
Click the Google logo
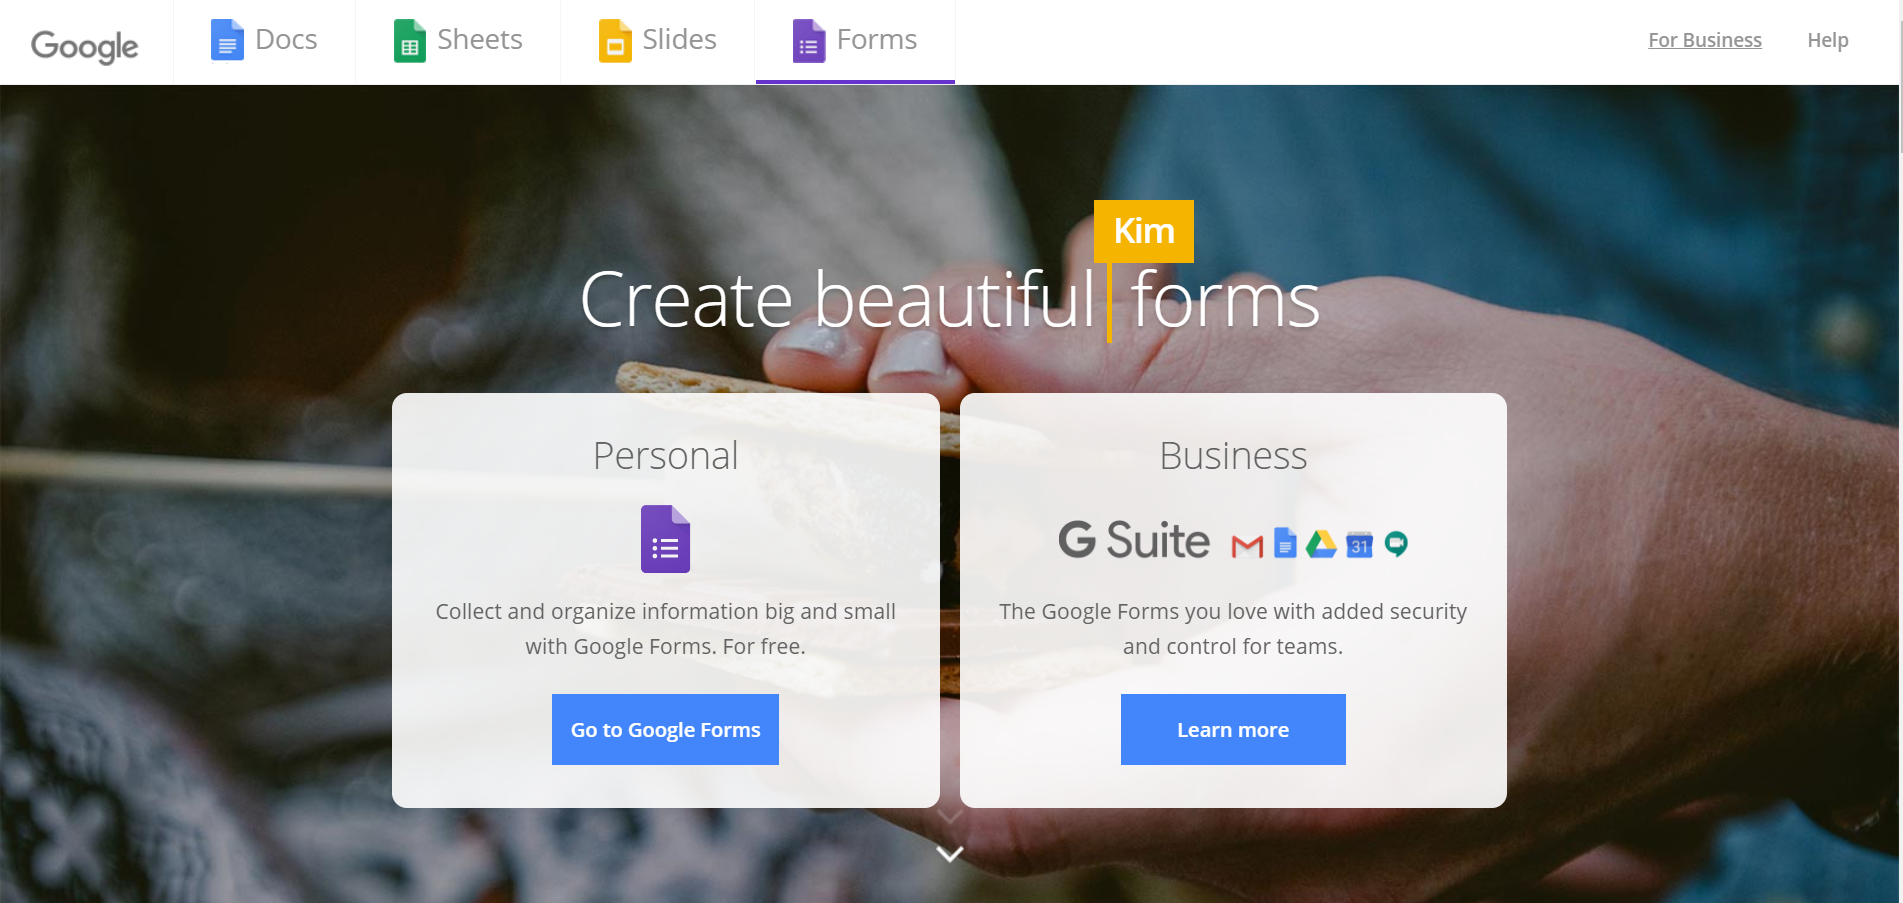[x=85, y=45]
